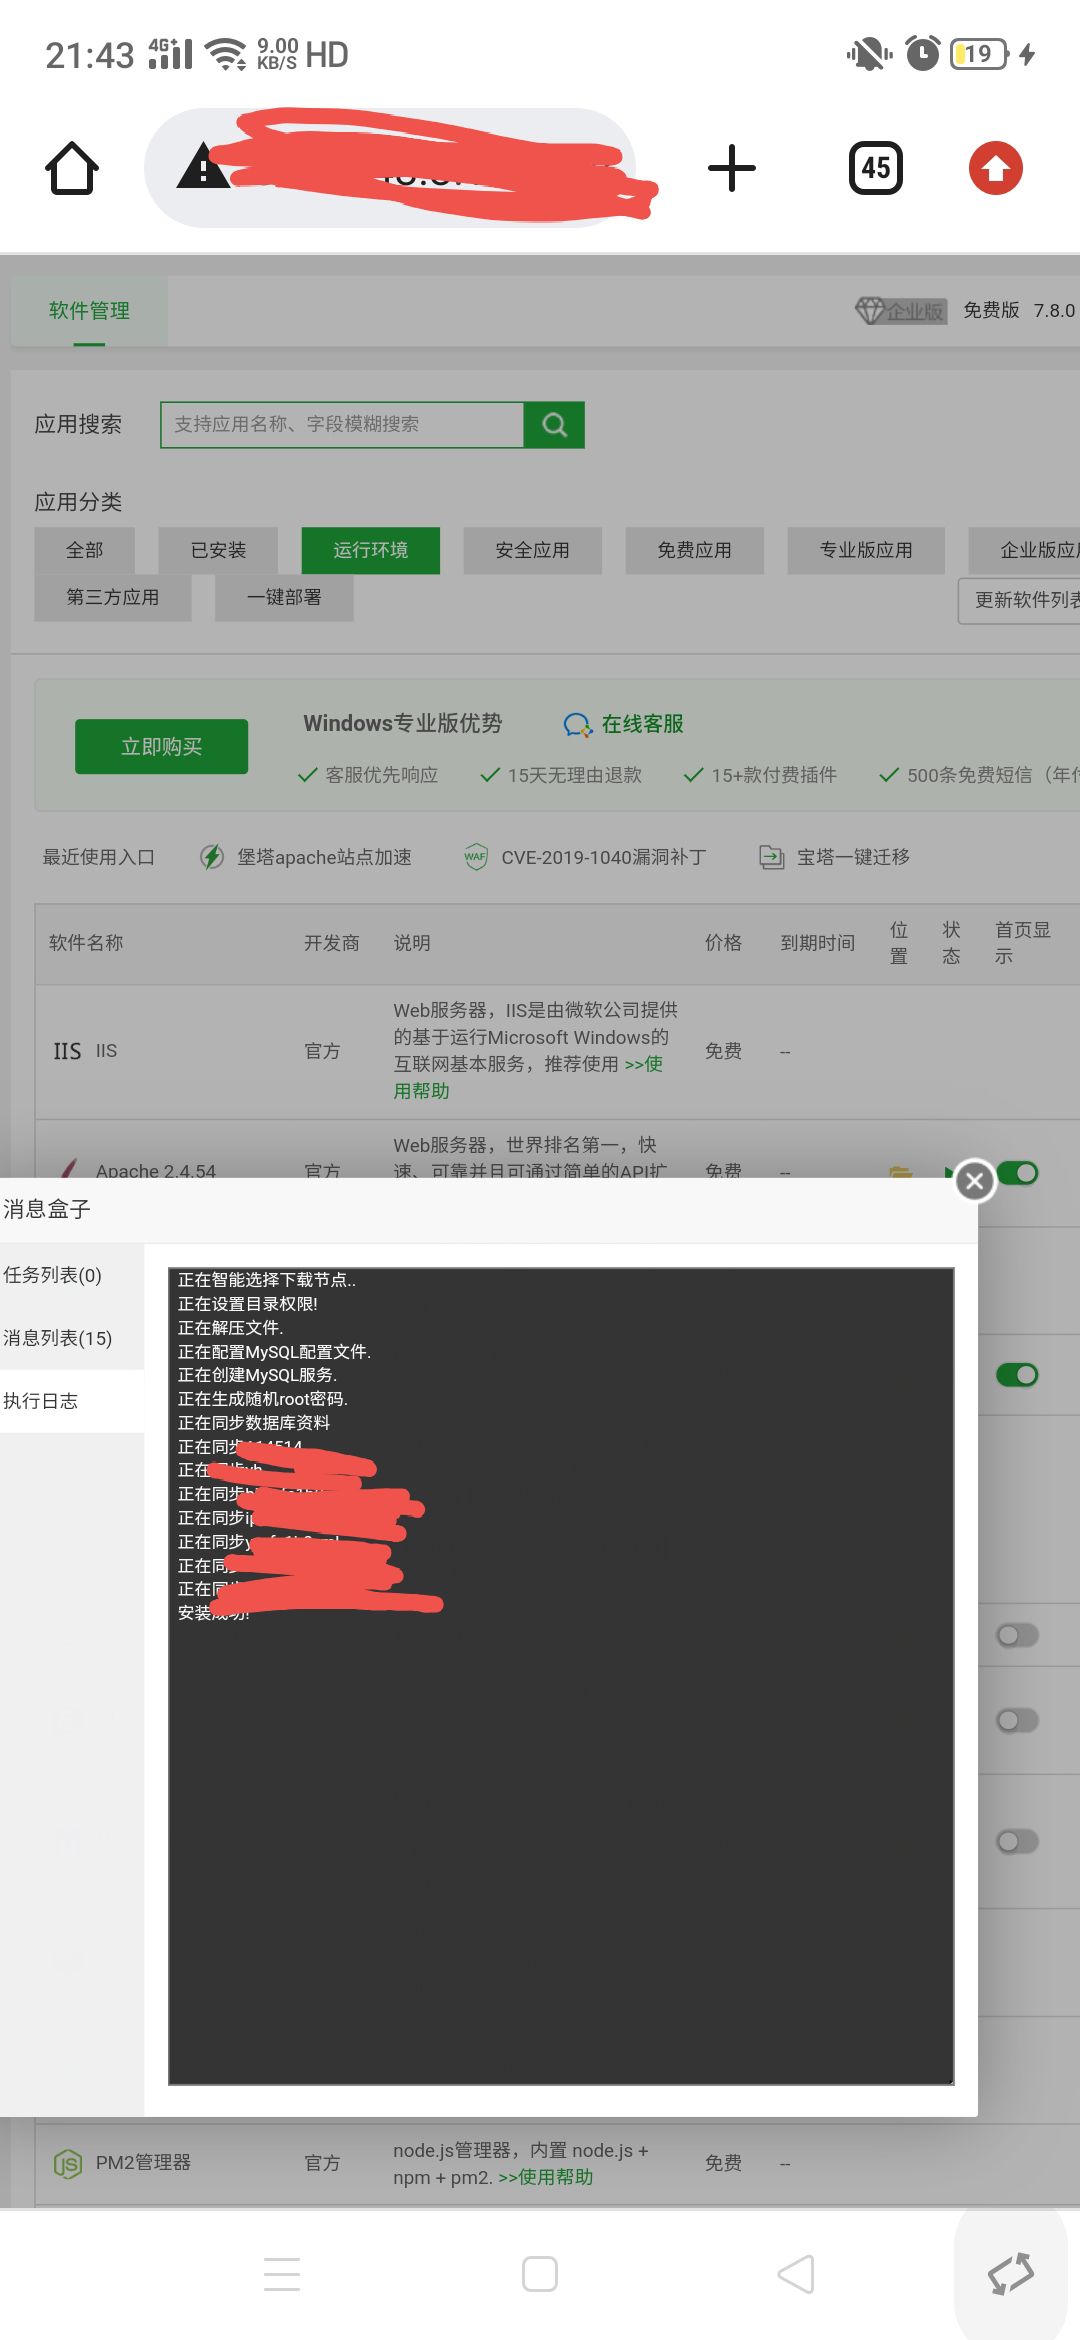Tap the muted vibration status icon

[x=868, y=53]
